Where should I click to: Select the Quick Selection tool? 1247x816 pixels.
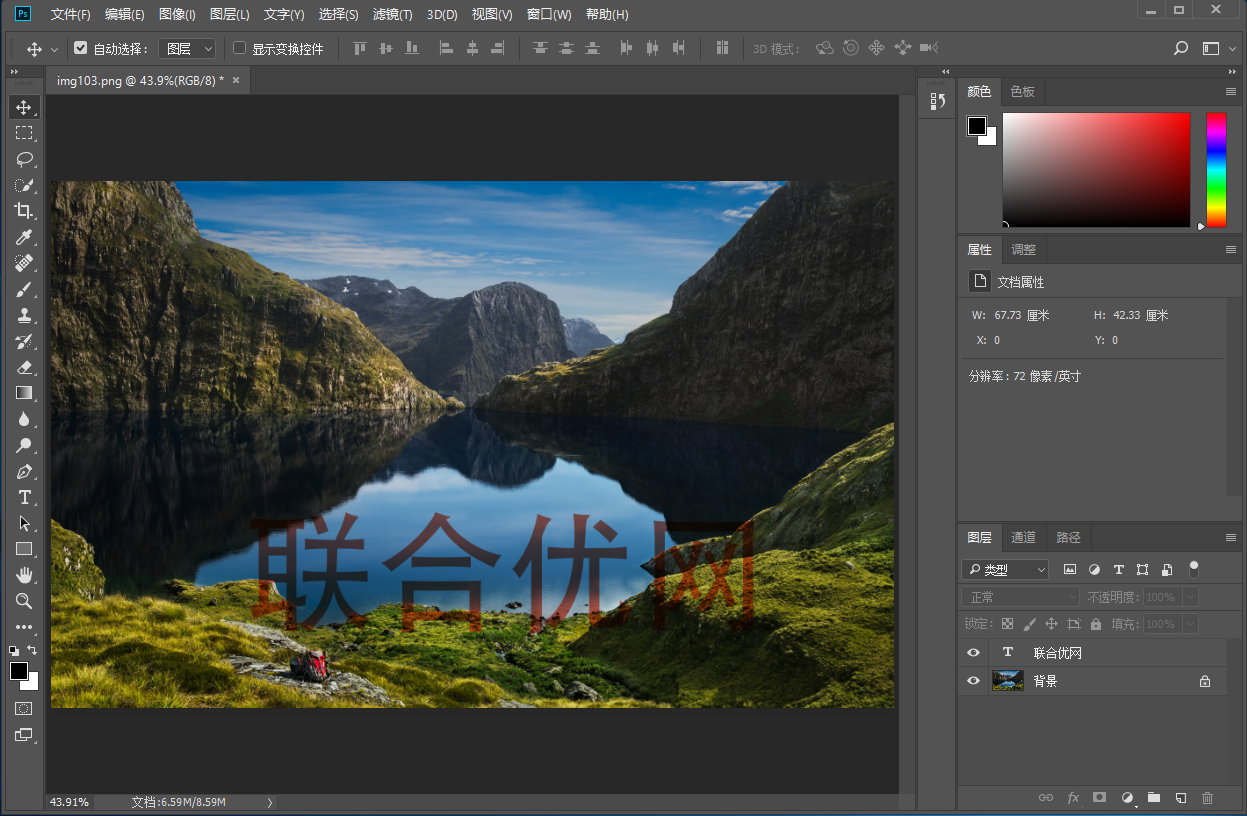click(24, 185)
